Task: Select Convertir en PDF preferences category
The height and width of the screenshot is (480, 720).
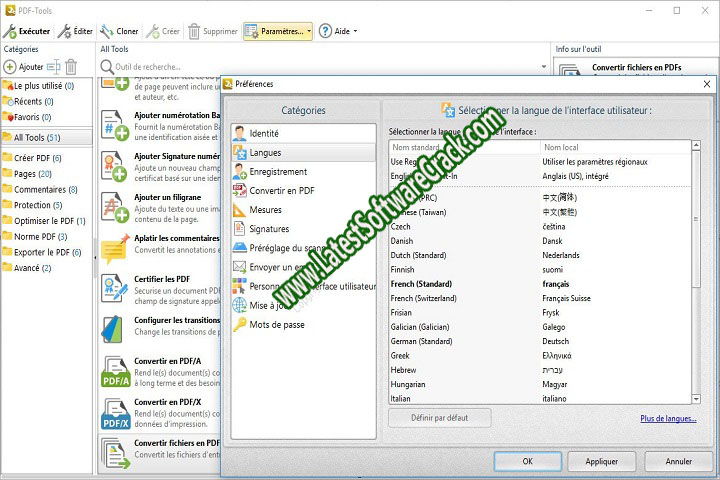Action: click(x=303, y=191)
